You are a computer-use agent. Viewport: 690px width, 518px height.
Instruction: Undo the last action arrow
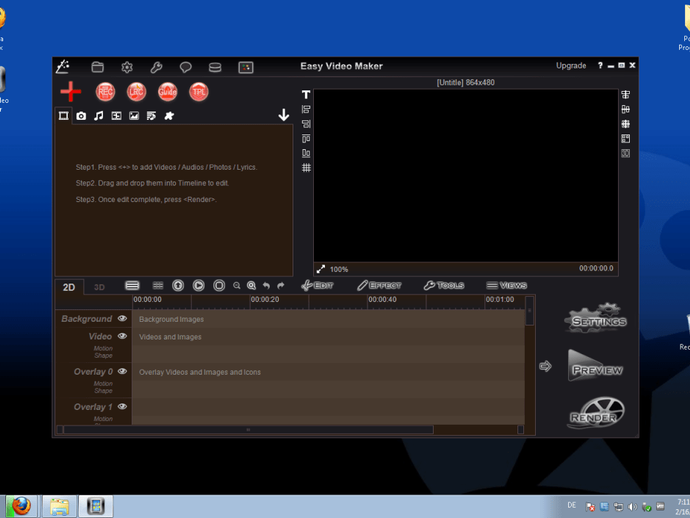pos(266,286)
